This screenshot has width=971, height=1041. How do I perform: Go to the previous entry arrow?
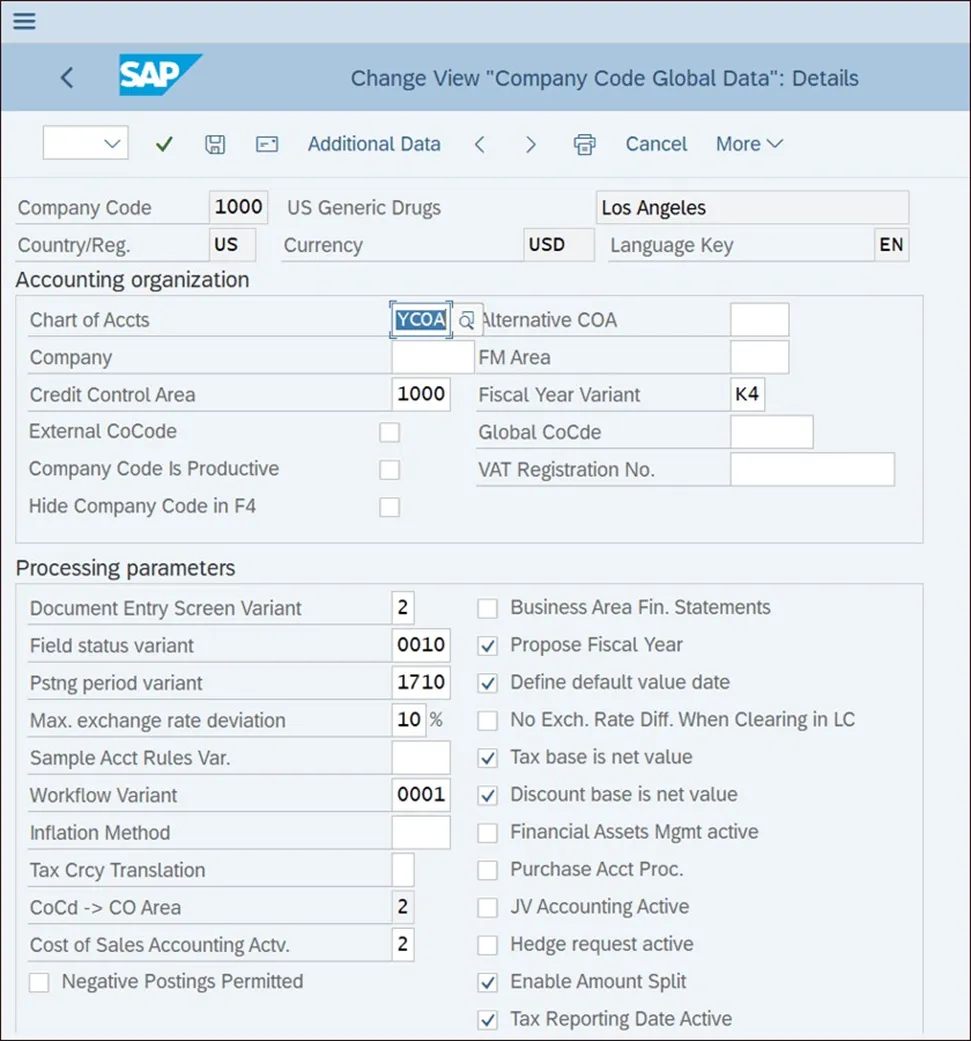(x=480, y=144)
